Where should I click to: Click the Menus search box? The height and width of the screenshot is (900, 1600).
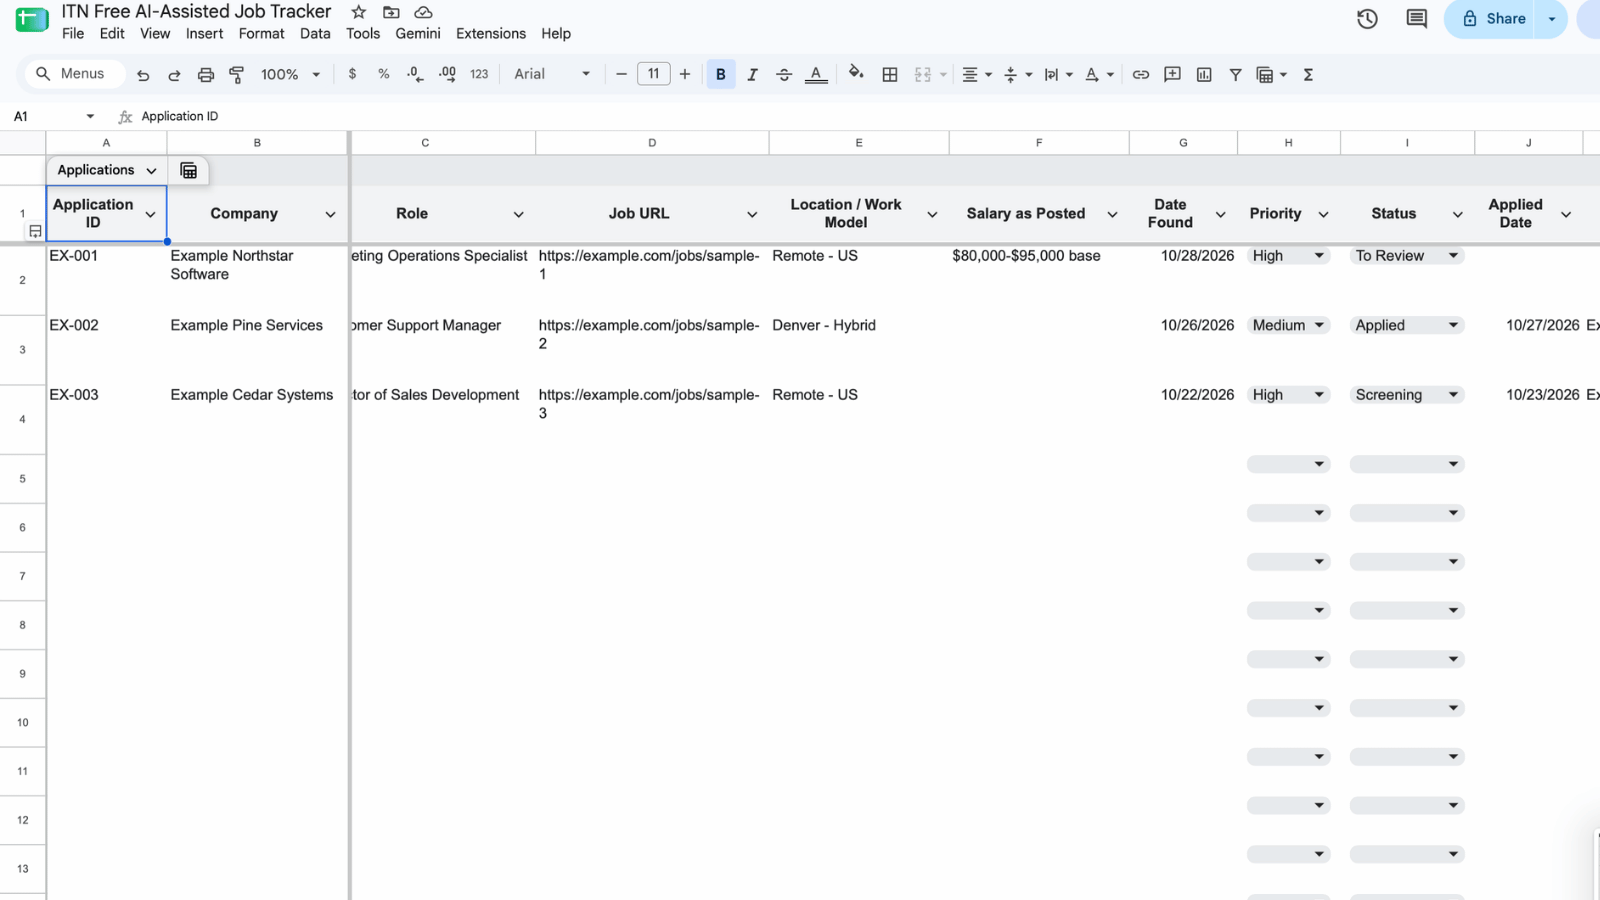[75, 74]
